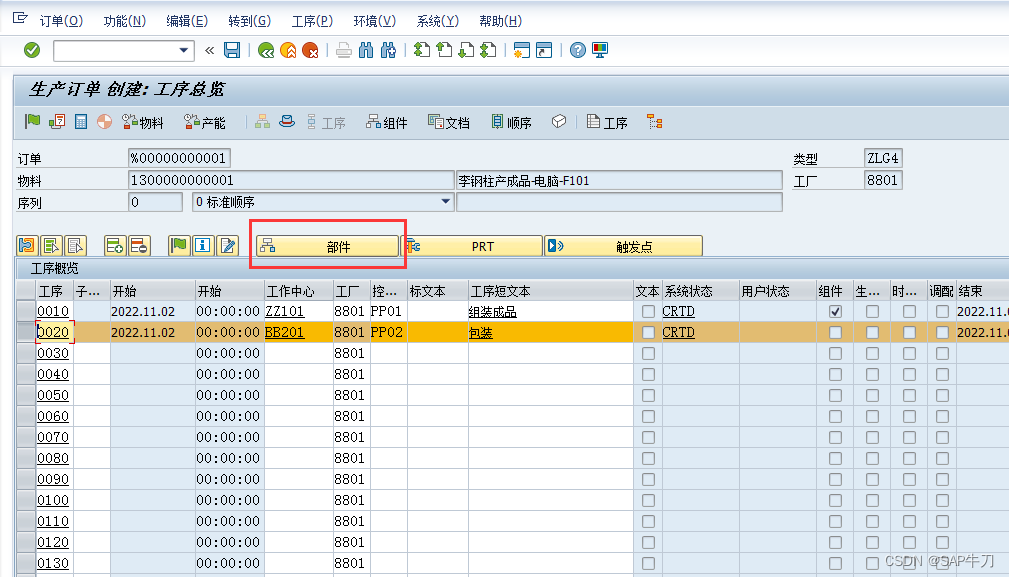This screenshot has height=577, width=1009.
Task: Click the PRT button
Action: pyautogui.click(x=472, y=246)
